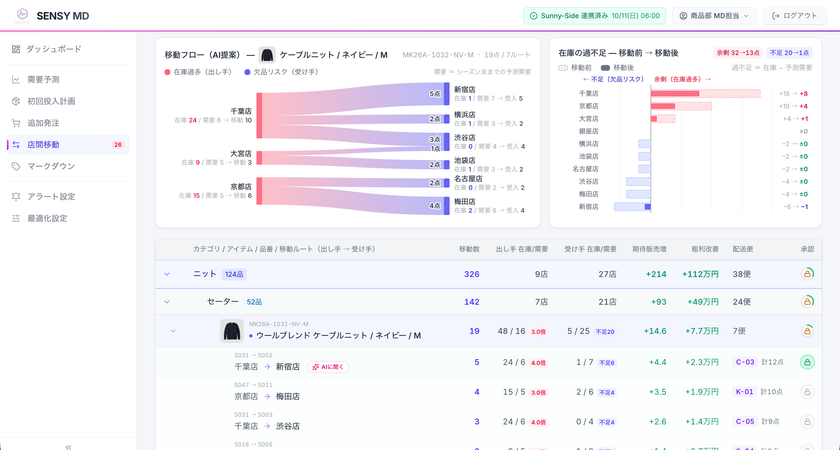
Task: Click the 4点 flow label to 梅田店
Action: [435, 206]
